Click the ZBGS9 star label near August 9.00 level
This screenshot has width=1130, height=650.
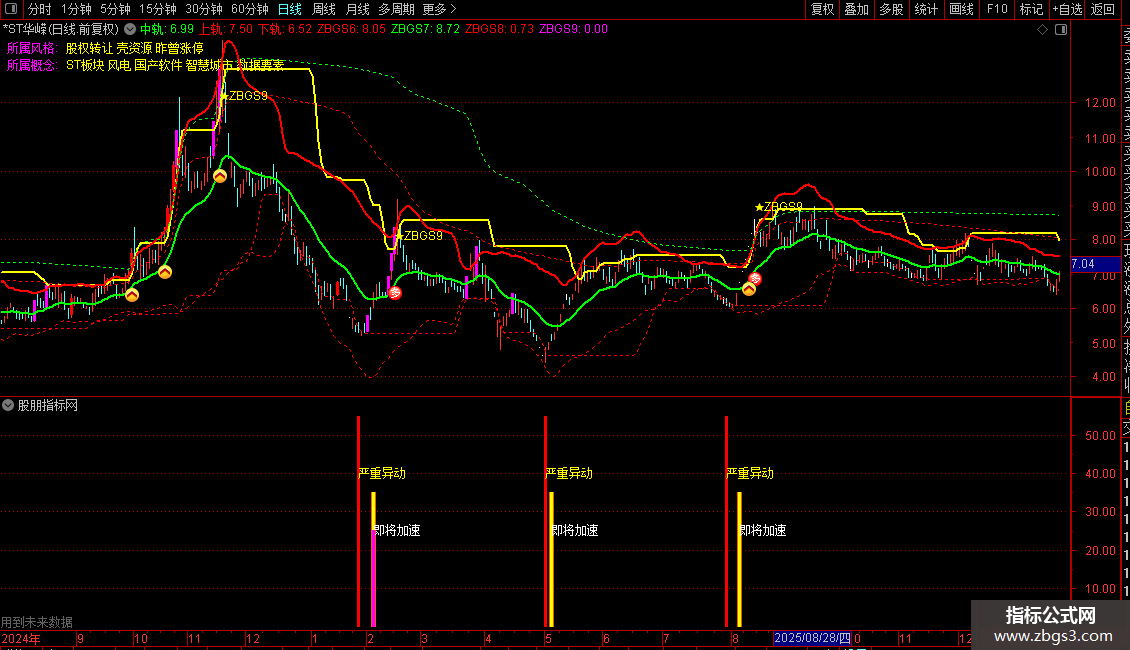pos(779,207)
